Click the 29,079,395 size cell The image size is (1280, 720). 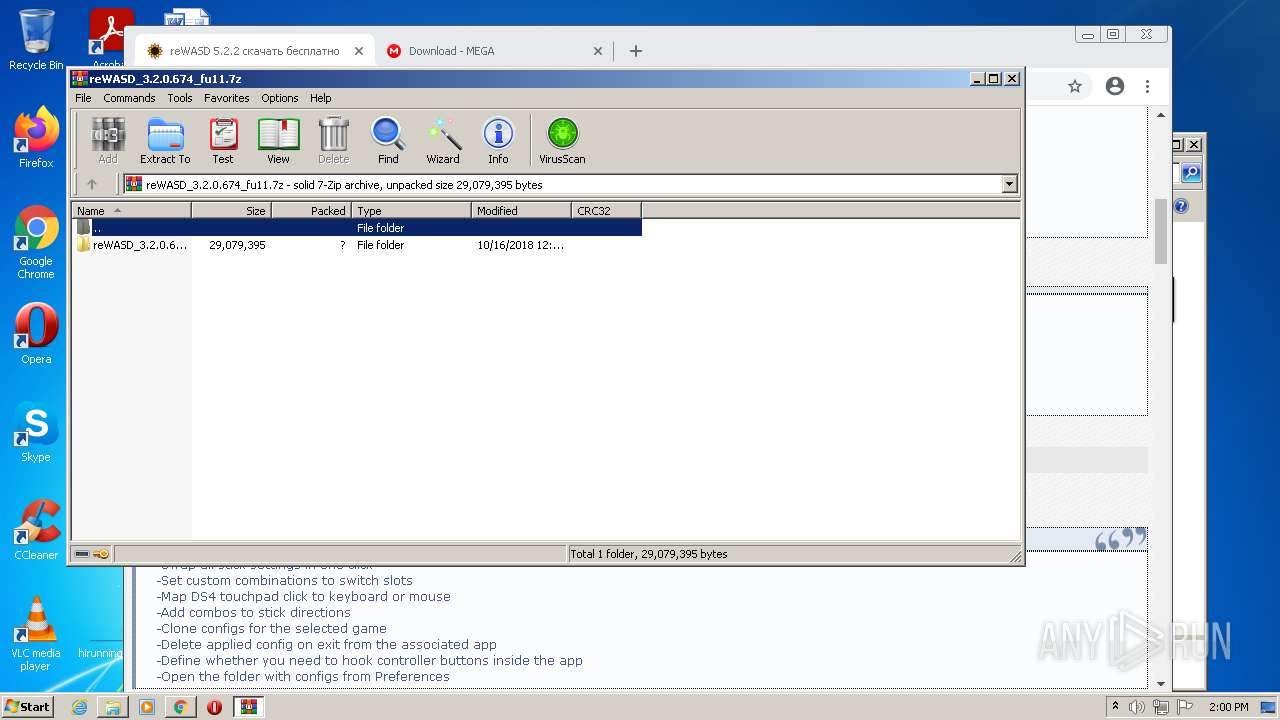(x=237, y=245)
